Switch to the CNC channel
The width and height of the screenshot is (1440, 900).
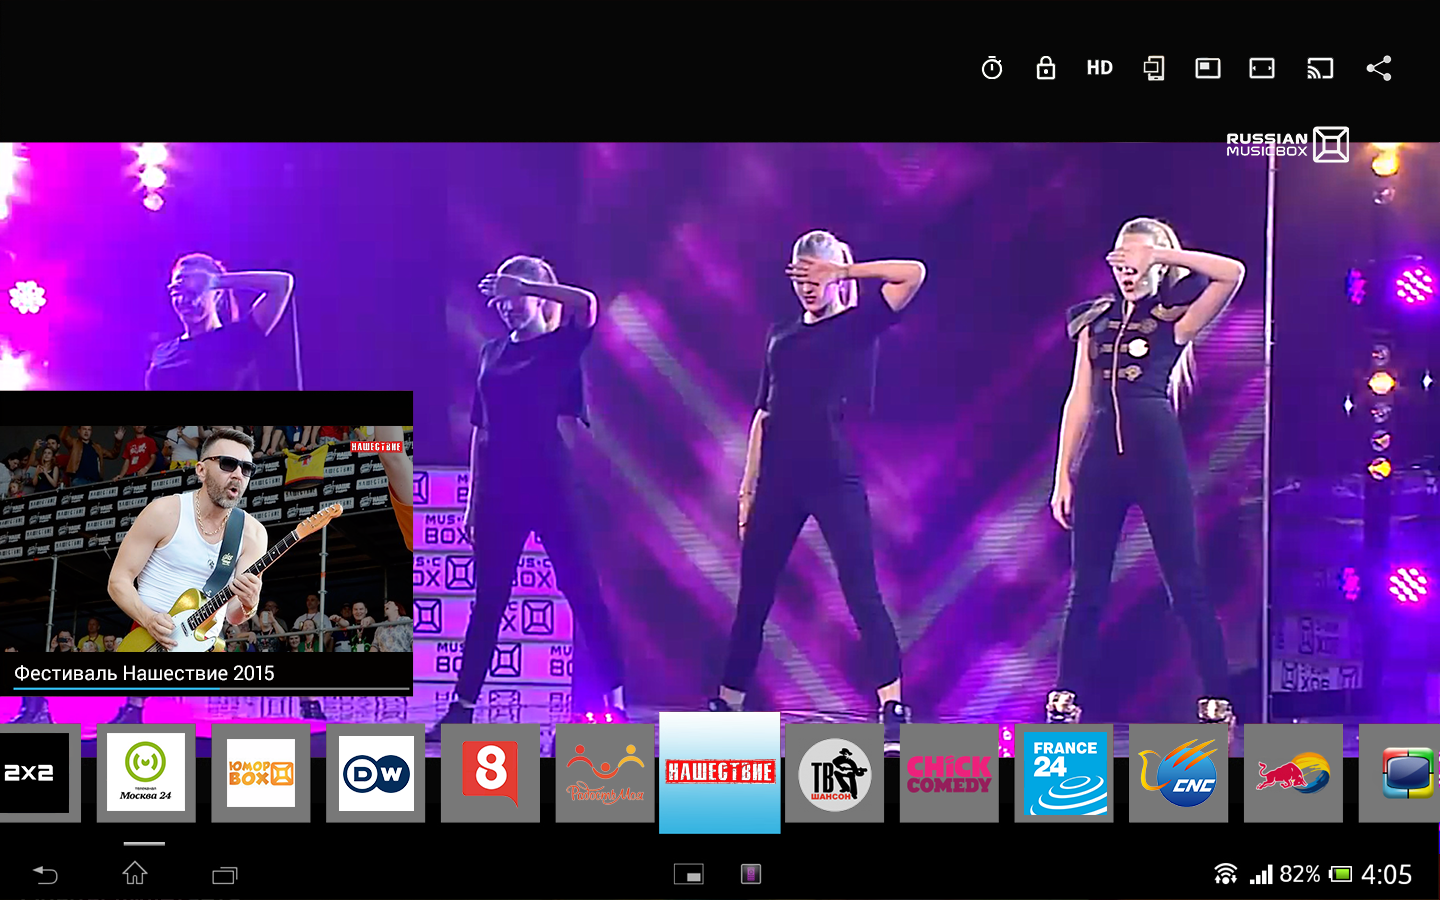point(1178,773)
